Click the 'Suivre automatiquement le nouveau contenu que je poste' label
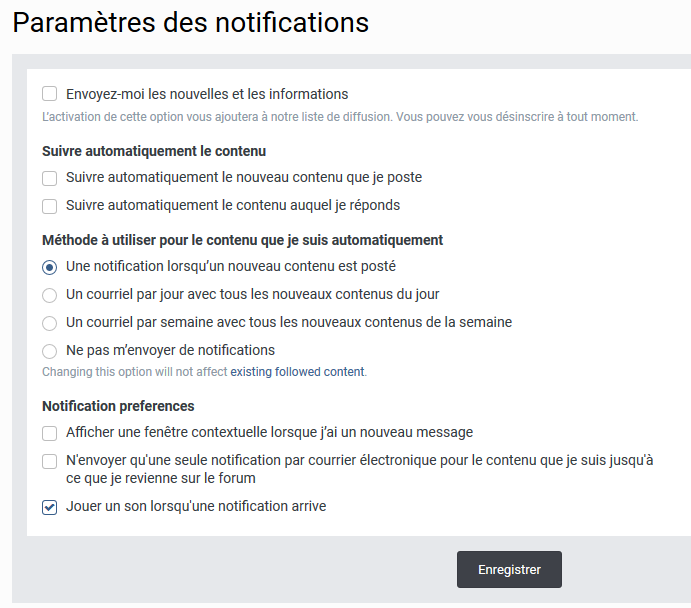 click(x=244, y=178)
